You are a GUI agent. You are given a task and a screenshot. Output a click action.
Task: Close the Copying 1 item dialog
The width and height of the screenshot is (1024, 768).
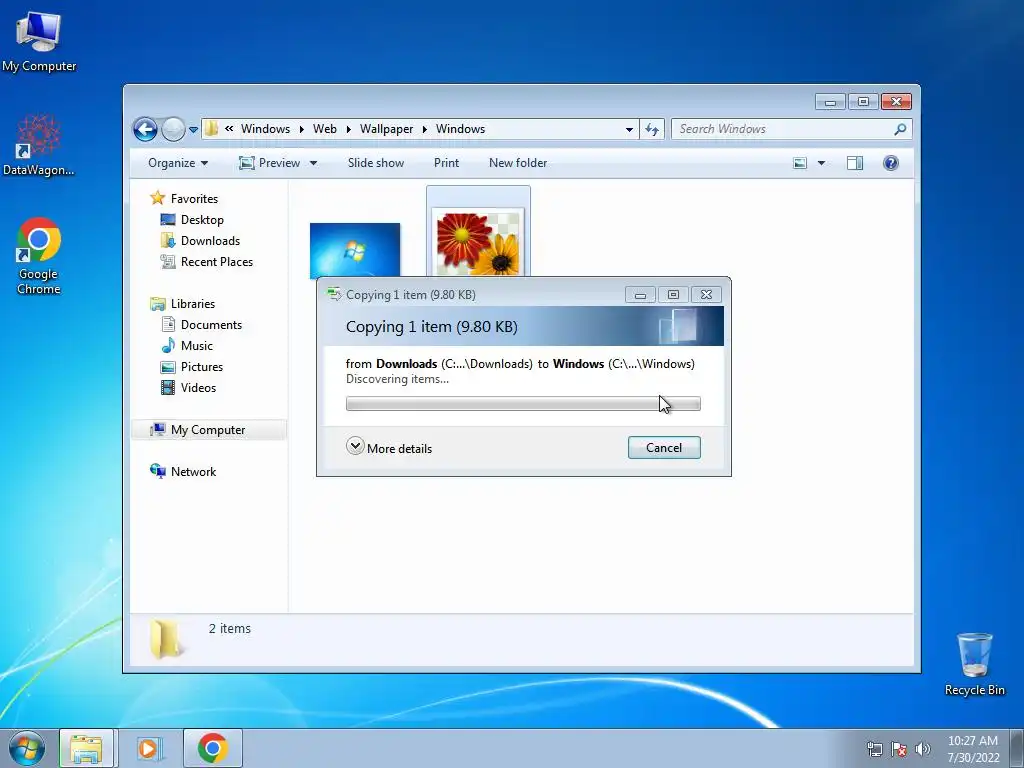point(707,295)
